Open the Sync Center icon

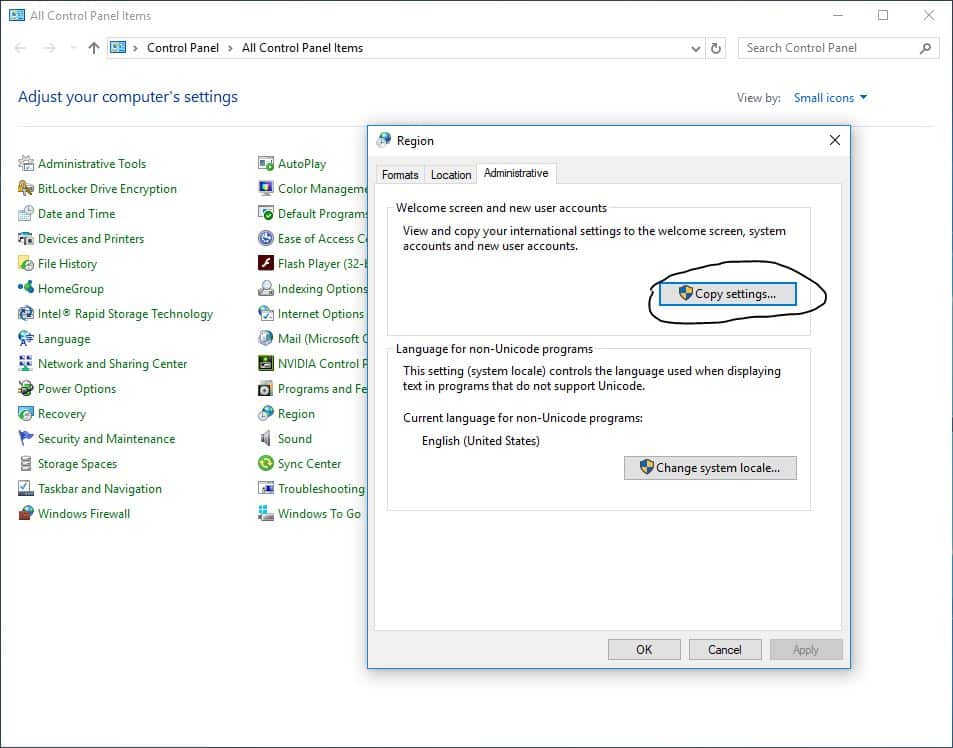click(266, 464)
